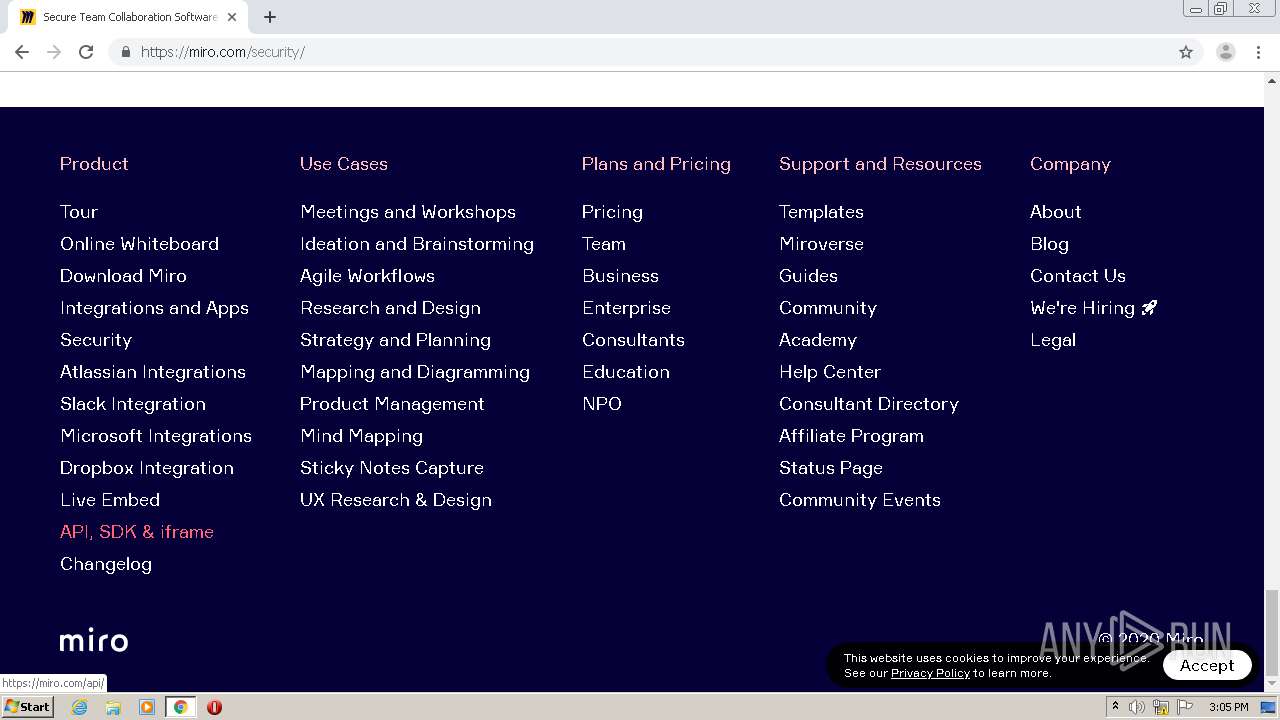Go to Download Miro
Image resolution: width=1280 pixels, height=720 pixels.
click(123, 276)
